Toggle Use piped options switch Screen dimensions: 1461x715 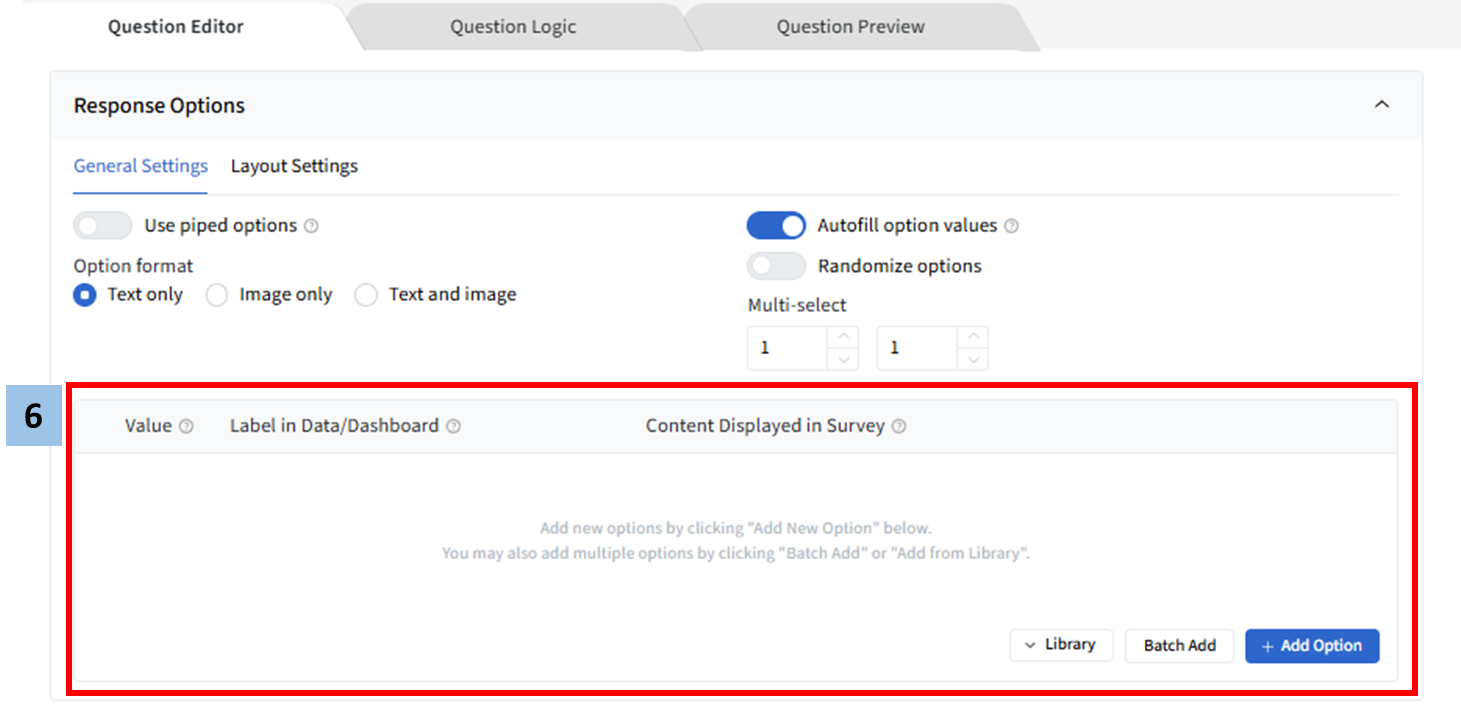(103, 226)
